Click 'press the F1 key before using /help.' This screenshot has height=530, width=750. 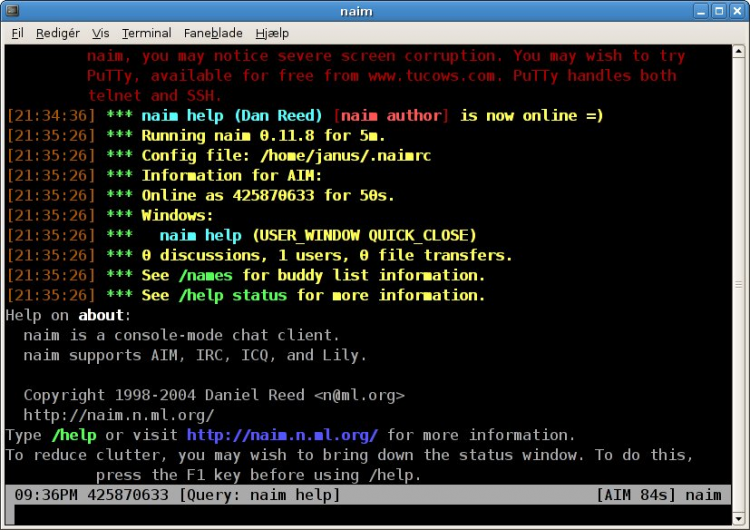pos(258,475)
